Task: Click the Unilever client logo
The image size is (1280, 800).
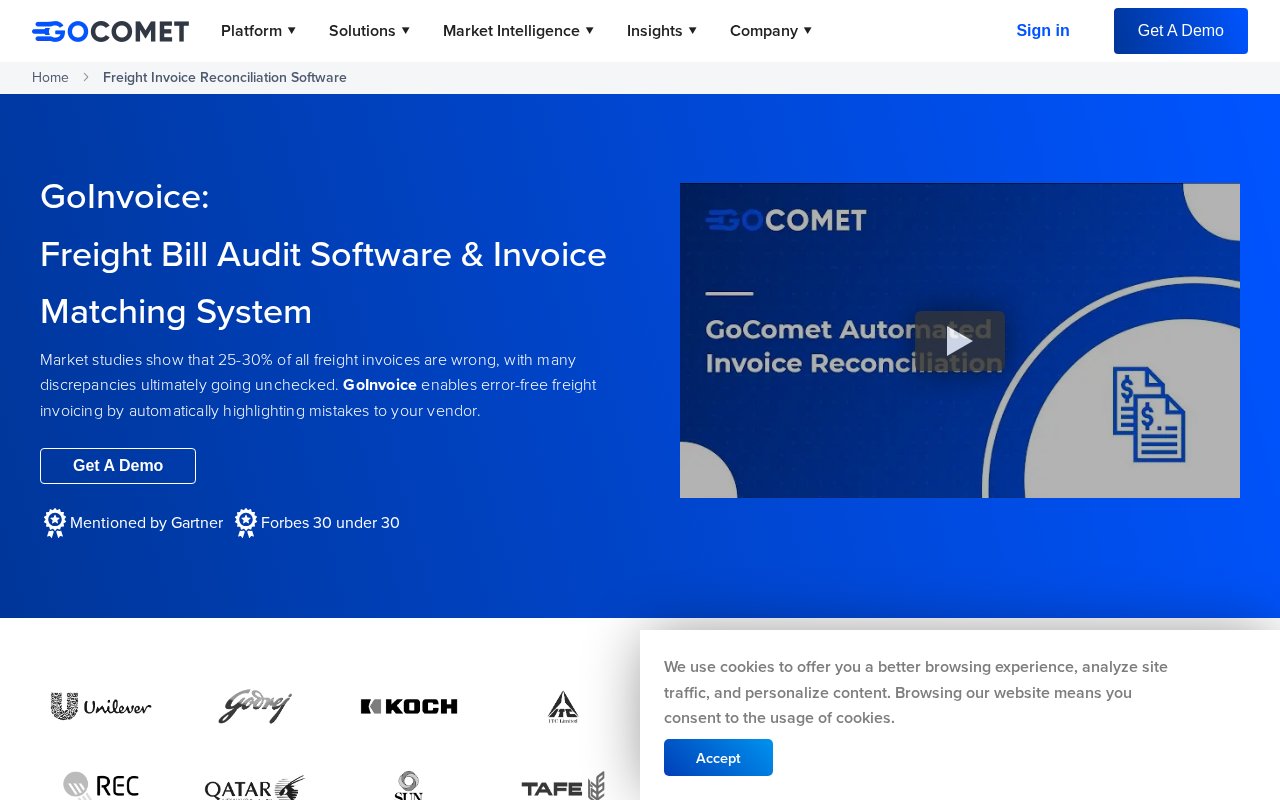Action: tap(101, 706)
